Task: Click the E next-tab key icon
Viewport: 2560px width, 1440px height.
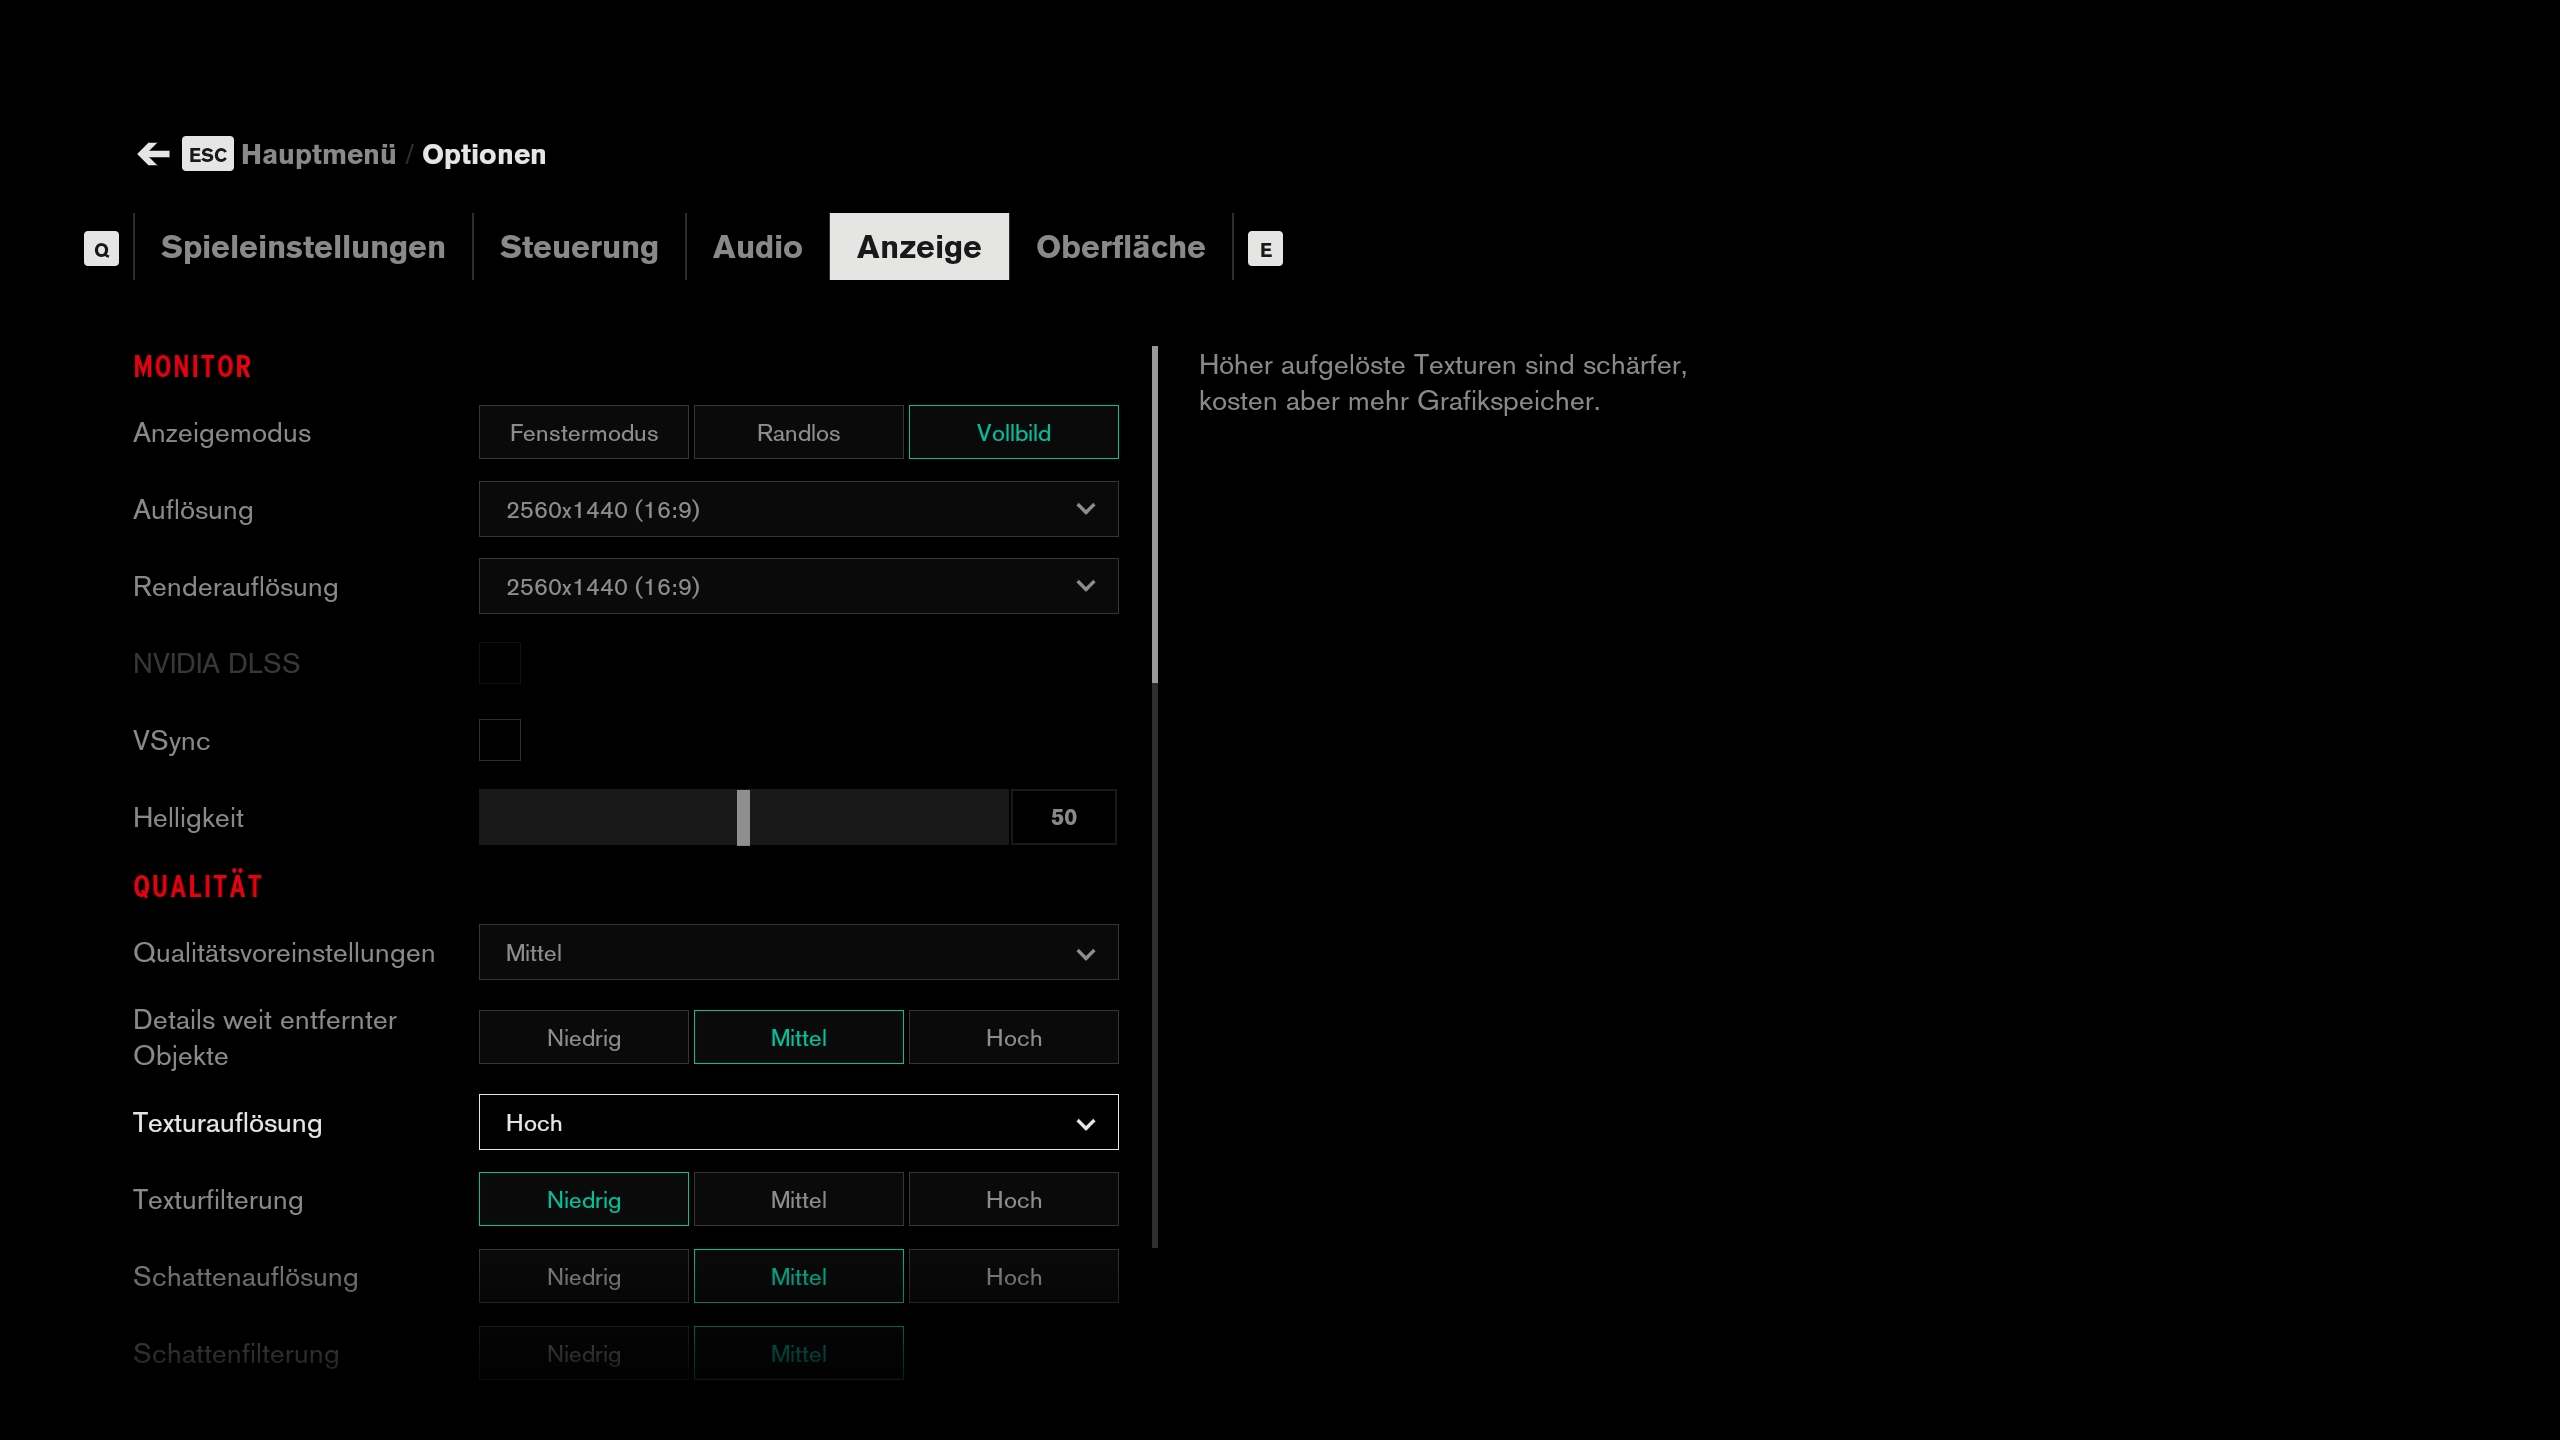Action: [1265, 249]
